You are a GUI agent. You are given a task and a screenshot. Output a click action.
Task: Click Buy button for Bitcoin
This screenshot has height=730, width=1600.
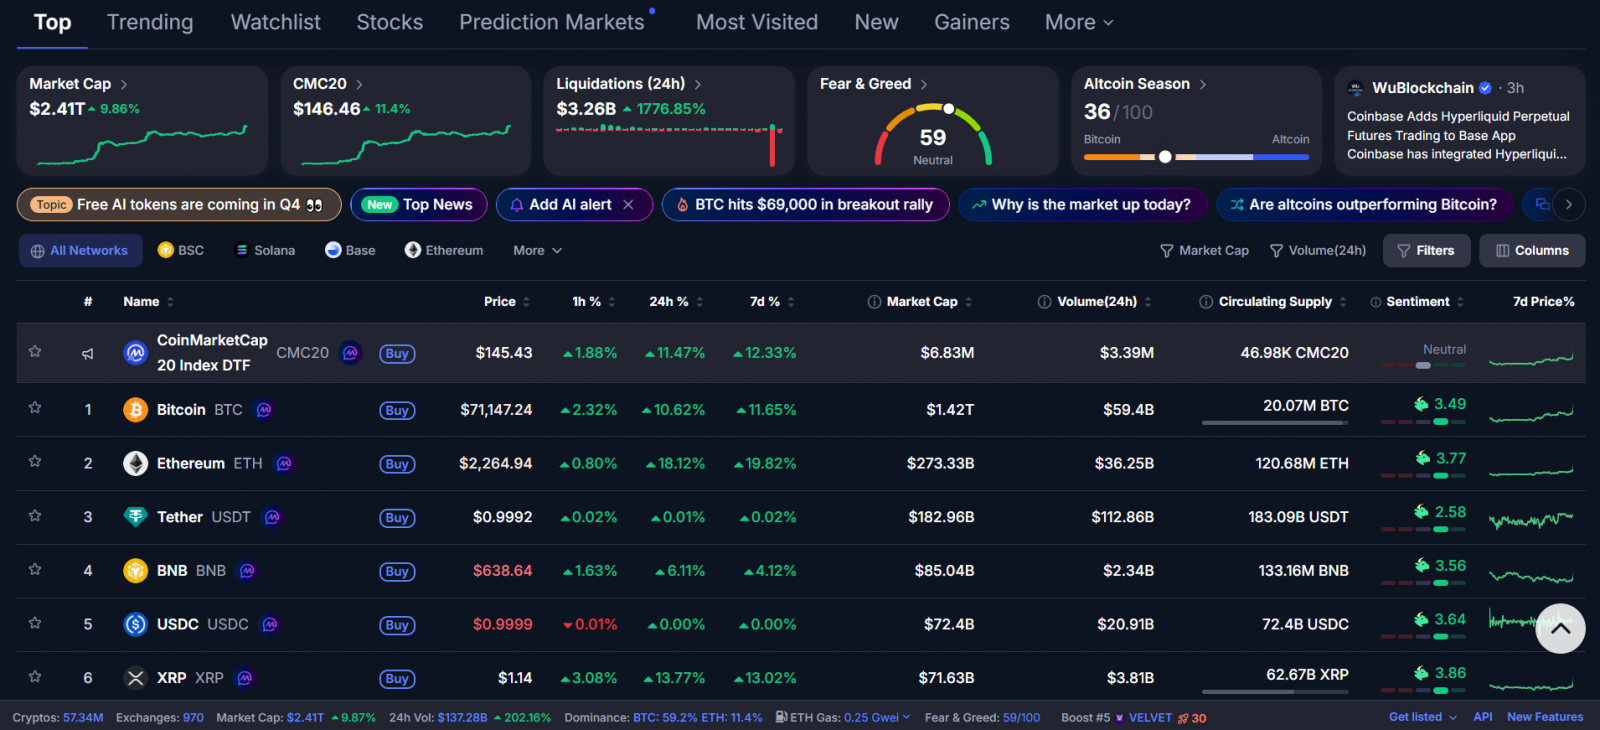click(x=397, y=410)
